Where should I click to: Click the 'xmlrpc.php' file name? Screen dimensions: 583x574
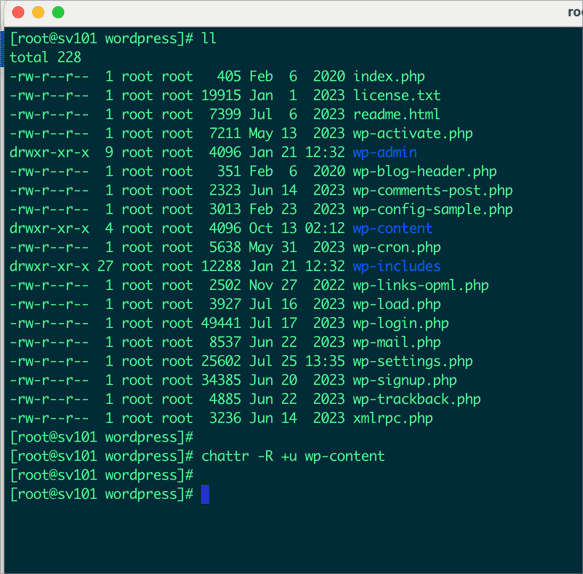click(393, 418)
